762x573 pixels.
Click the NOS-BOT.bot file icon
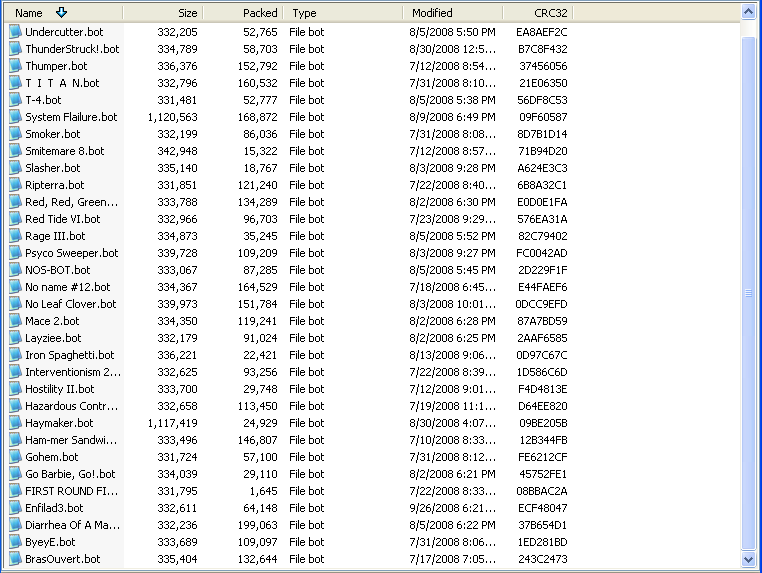tap(16, 270)
